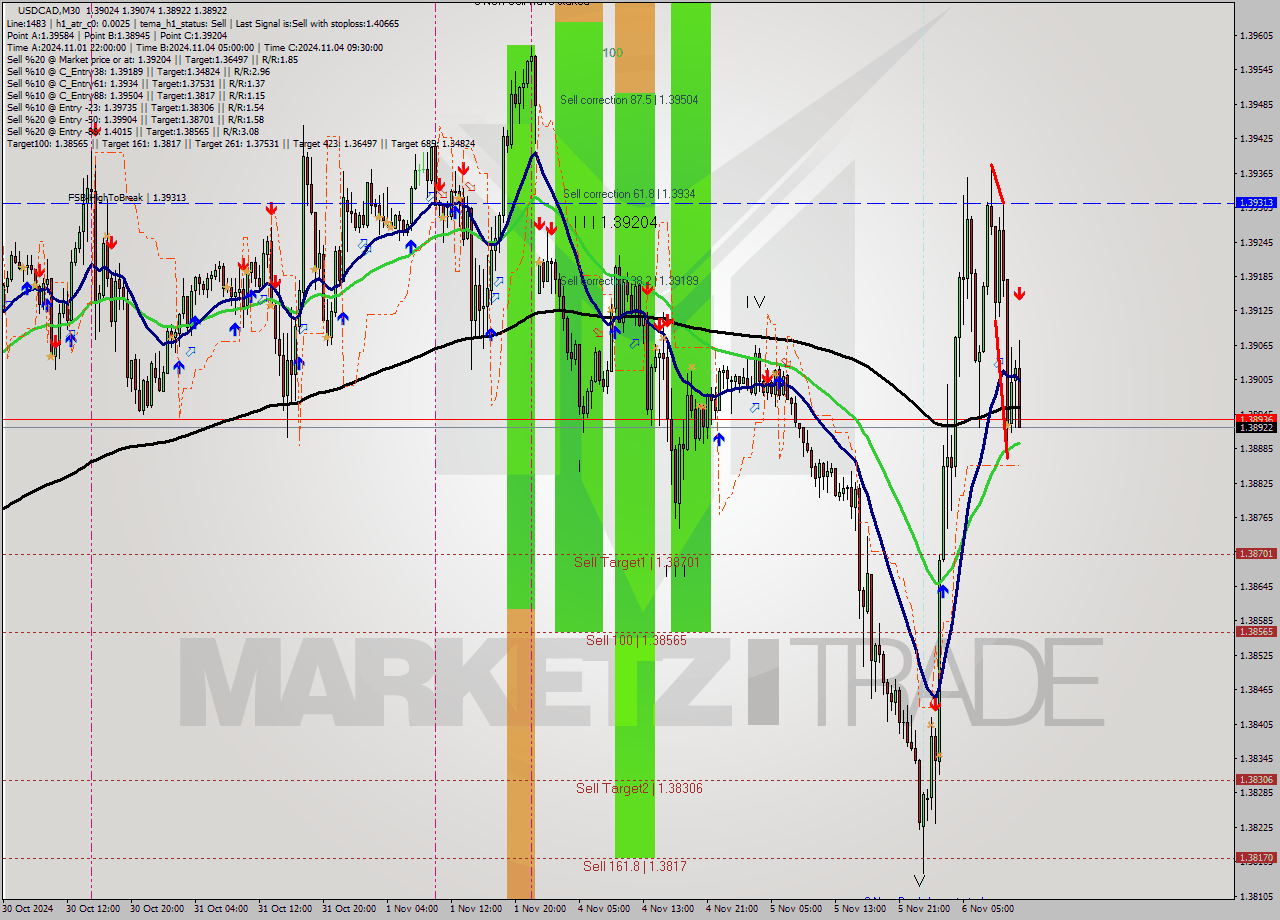Click the '4 Nov 21:00' time axis label
This screenshot has width=1280, height=920.
coord(732,909)
